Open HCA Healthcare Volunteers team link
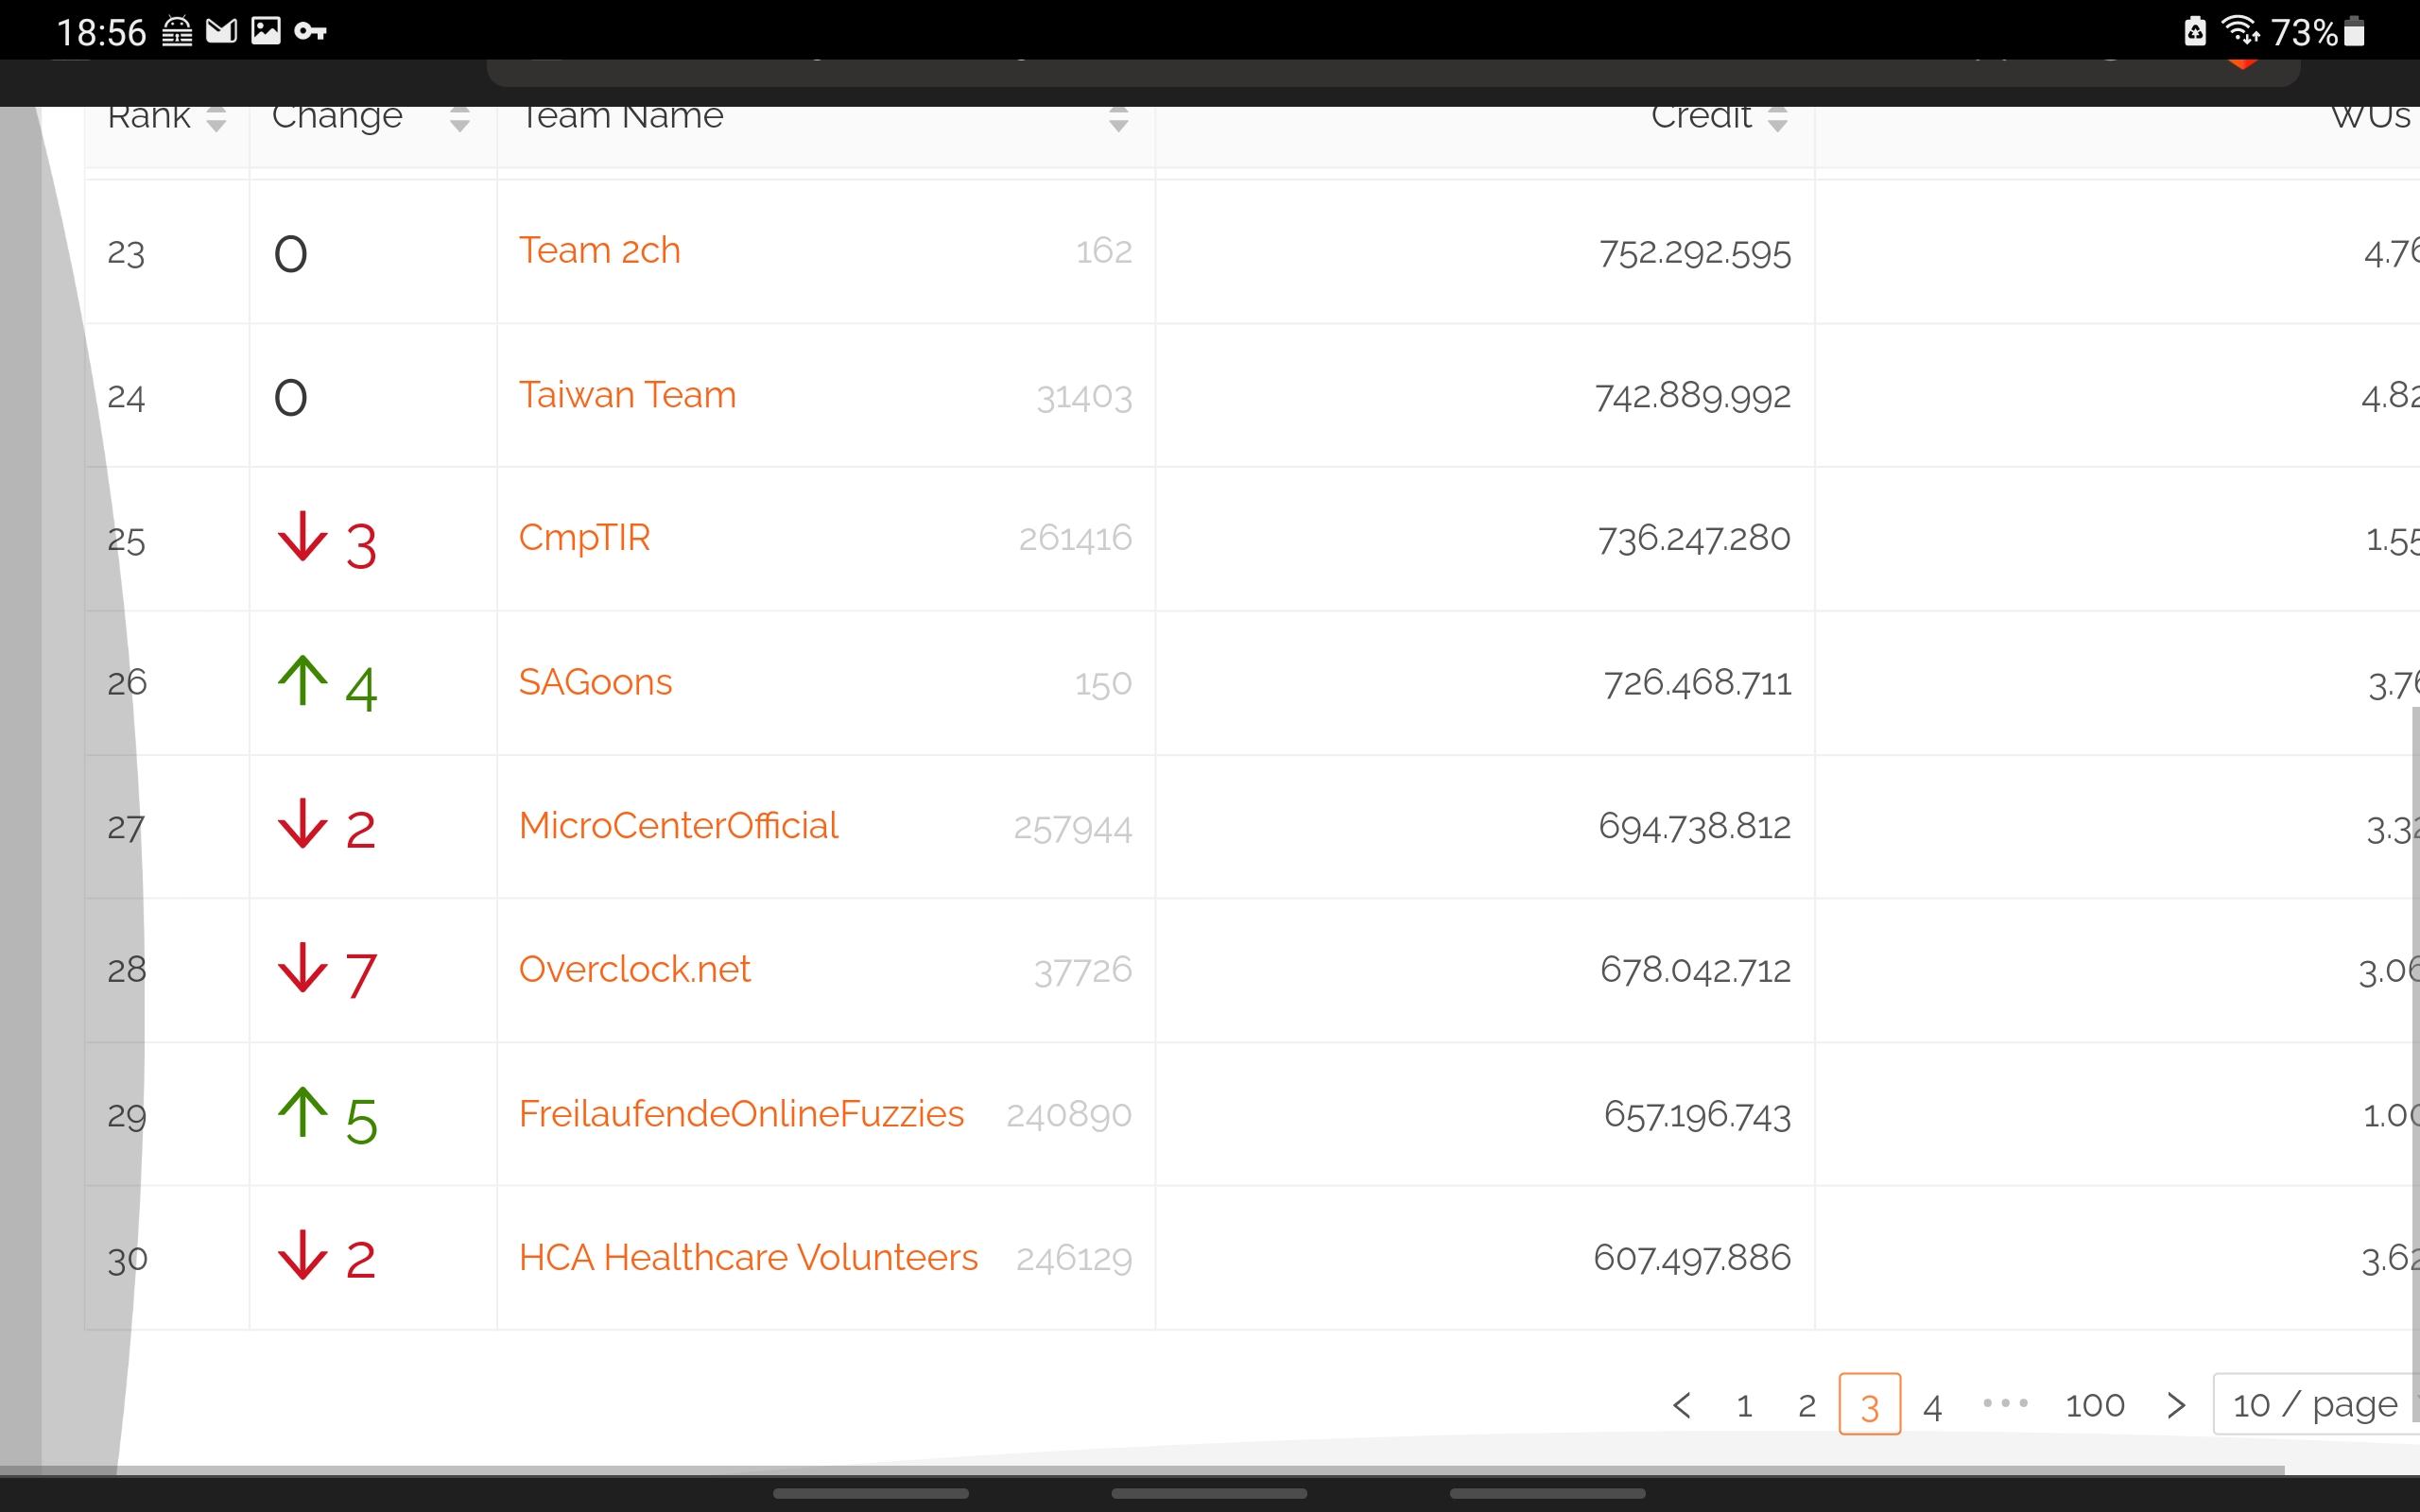The height and width of the screenshot is (1512, 2420). 748,1257
